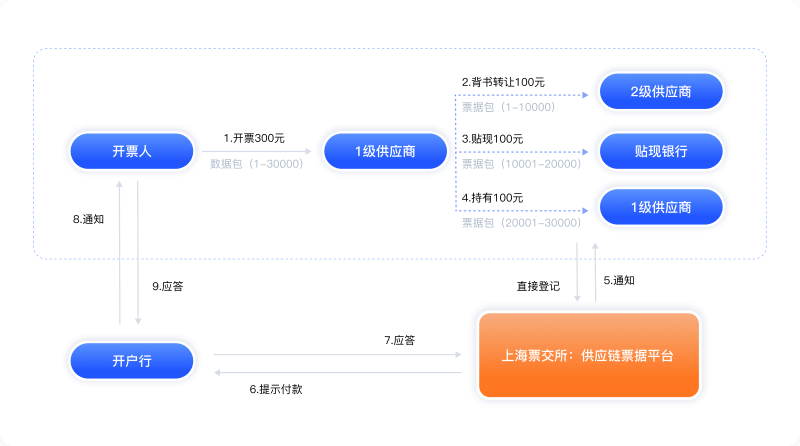Select the 7.应答 label
The height and width of the screenshot is (446, 800).
click(399, 340)
